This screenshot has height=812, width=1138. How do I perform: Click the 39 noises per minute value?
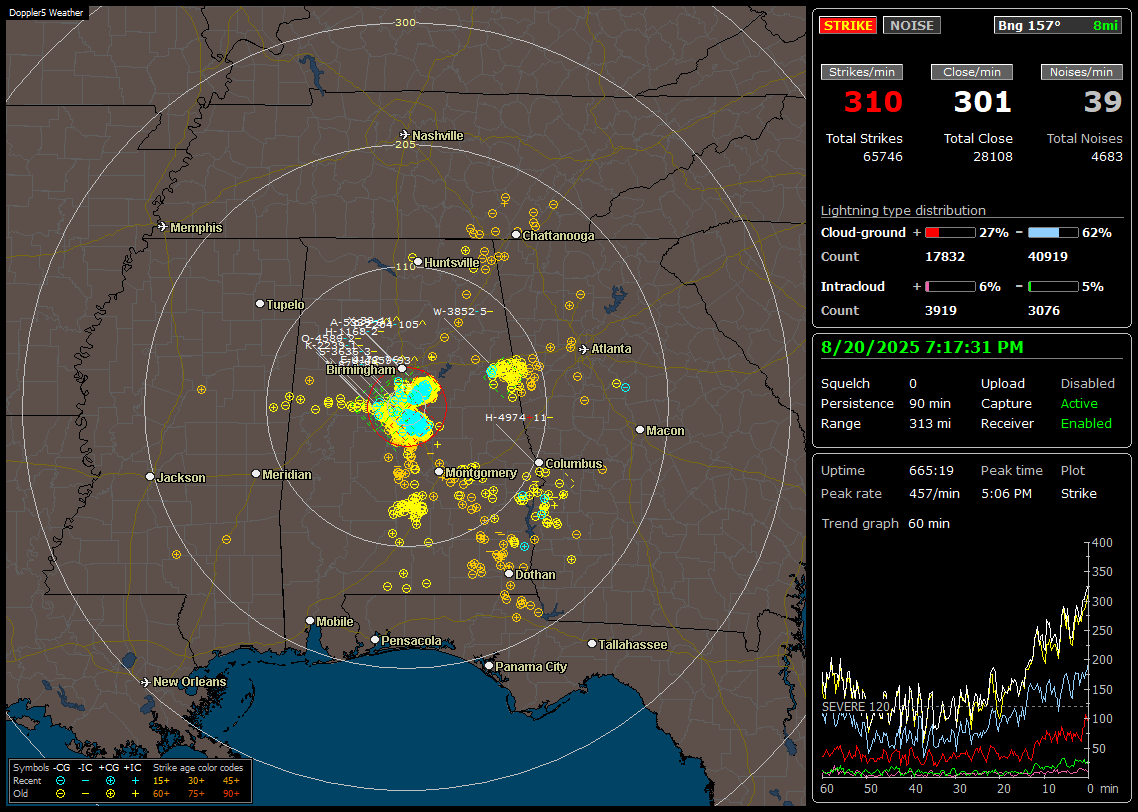coord(1103,102)
